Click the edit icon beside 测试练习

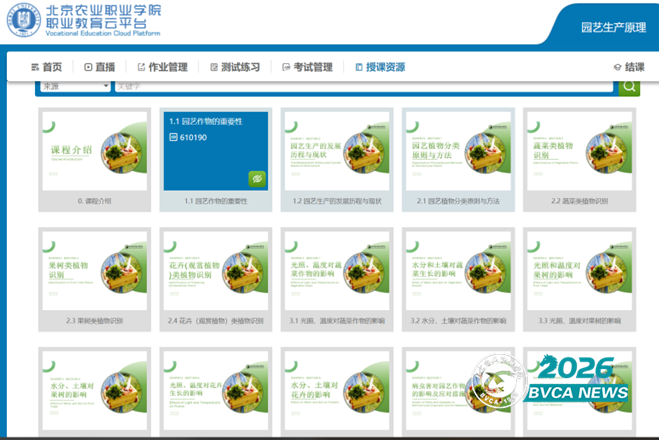point(213,67)
